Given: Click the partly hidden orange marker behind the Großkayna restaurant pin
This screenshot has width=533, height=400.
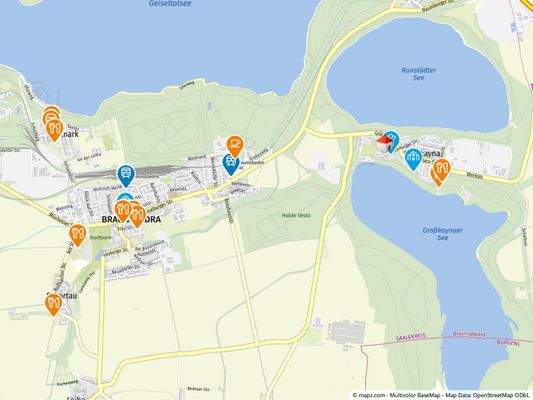Looking at the screenshot, I should tap(435, 177).
